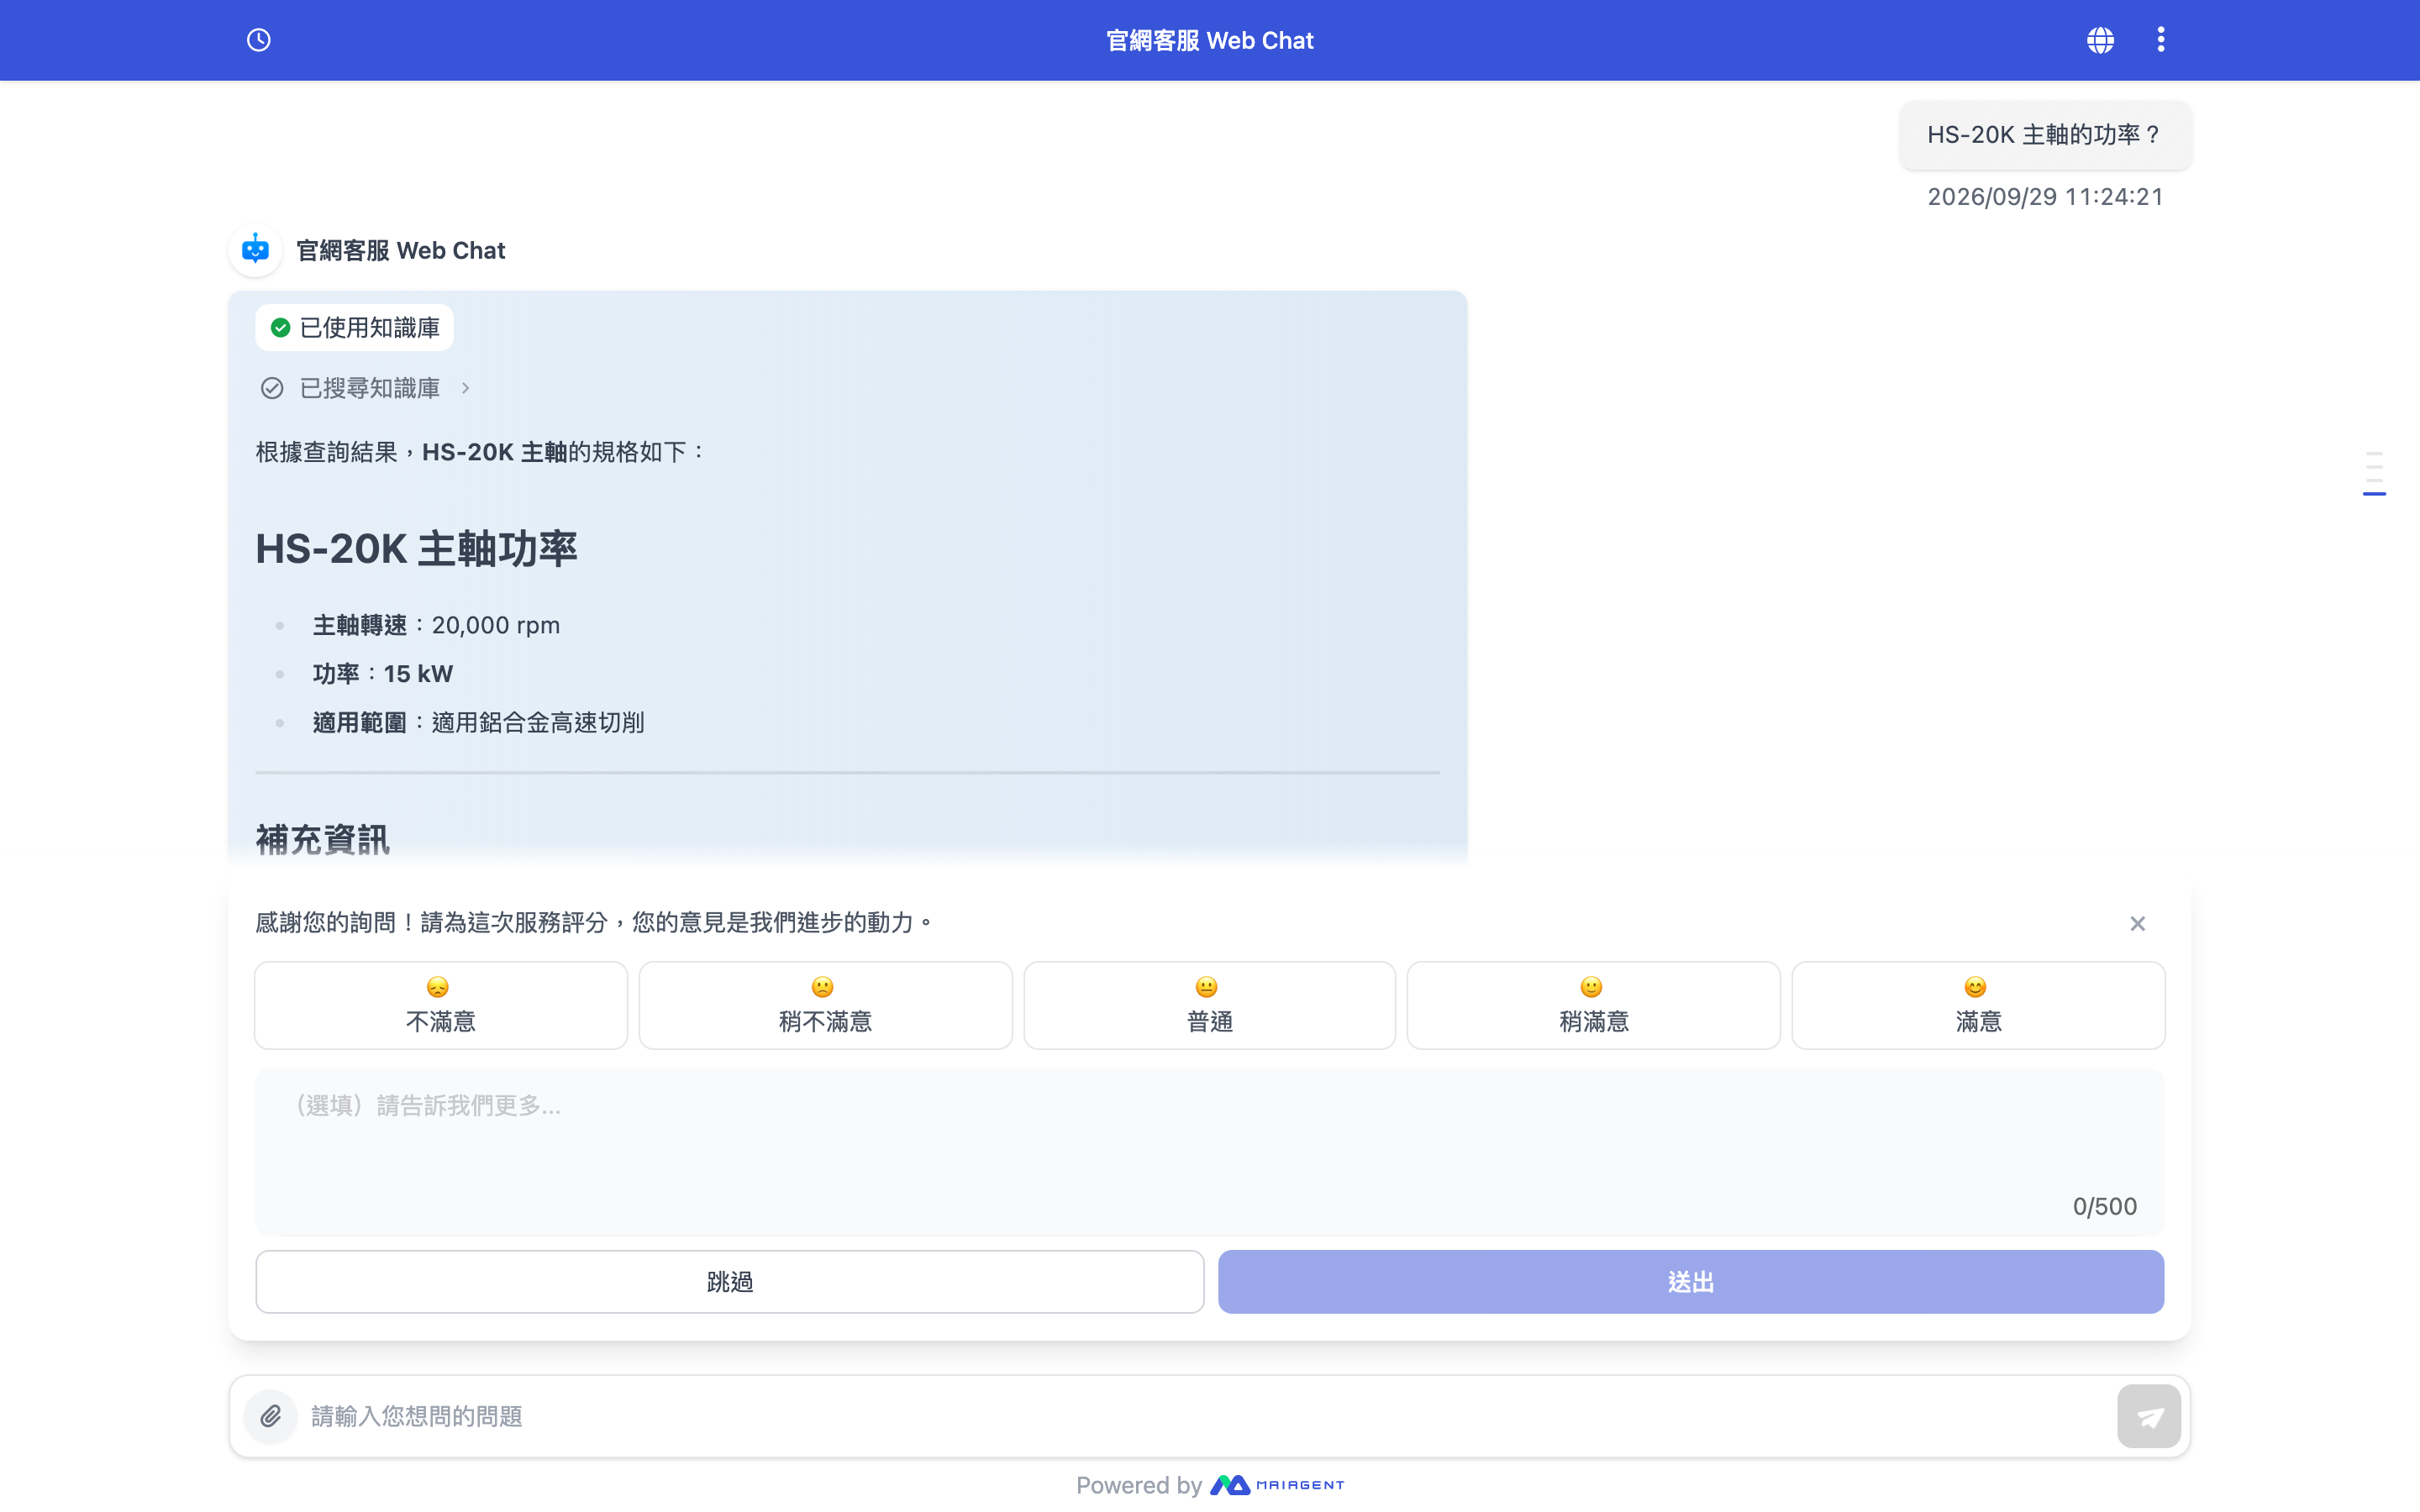Click the paper-plane send message icon
This screenshot has width=2420, height=1512.
[x=2149, y=1416]
